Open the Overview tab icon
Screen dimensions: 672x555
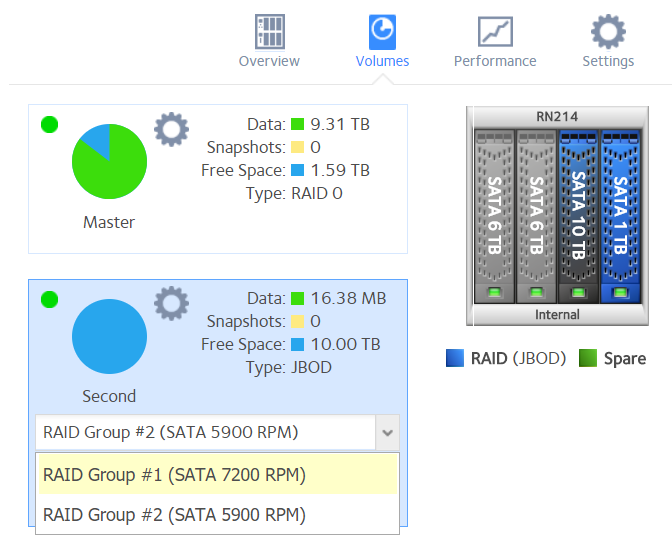point(269,31)
